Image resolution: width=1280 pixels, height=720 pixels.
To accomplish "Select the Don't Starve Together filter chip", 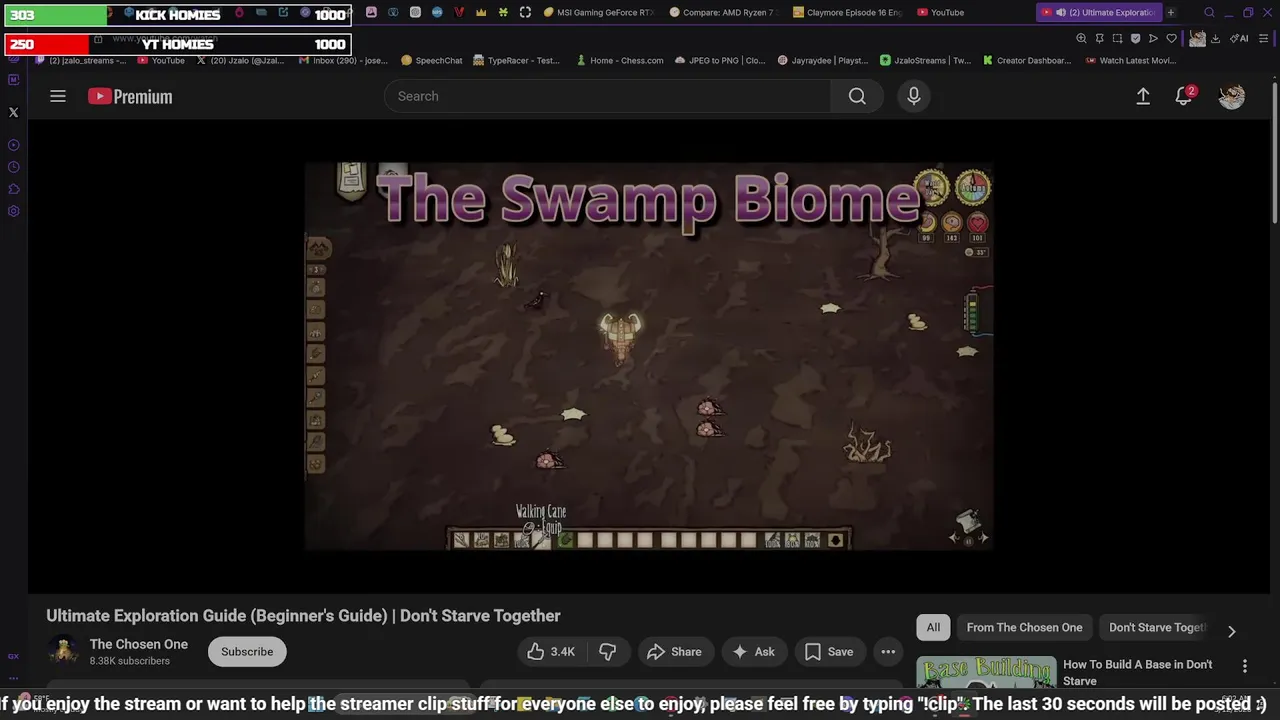I will pos(1157,627).
